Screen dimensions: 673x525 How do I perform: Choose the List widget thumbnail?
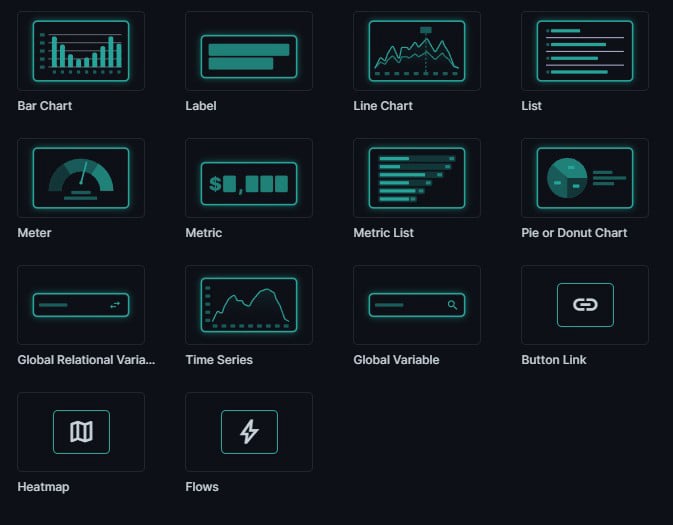point(585,51)
